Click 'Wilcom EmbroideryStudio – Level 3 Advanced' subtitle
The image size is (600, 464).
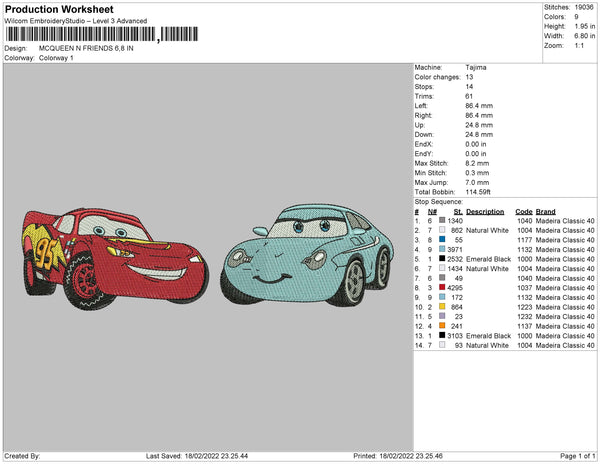pos(76,21)
